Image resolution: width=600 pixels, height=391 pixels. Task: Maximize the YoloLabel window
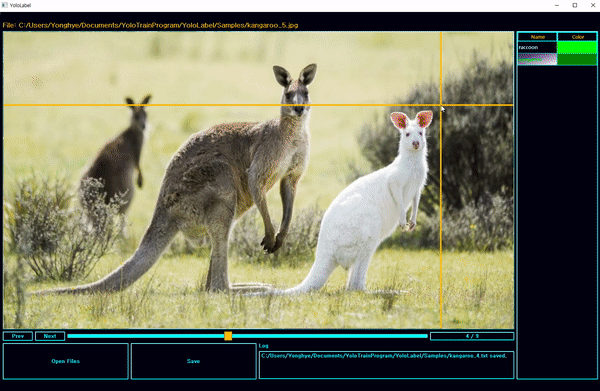click(575, 5)
